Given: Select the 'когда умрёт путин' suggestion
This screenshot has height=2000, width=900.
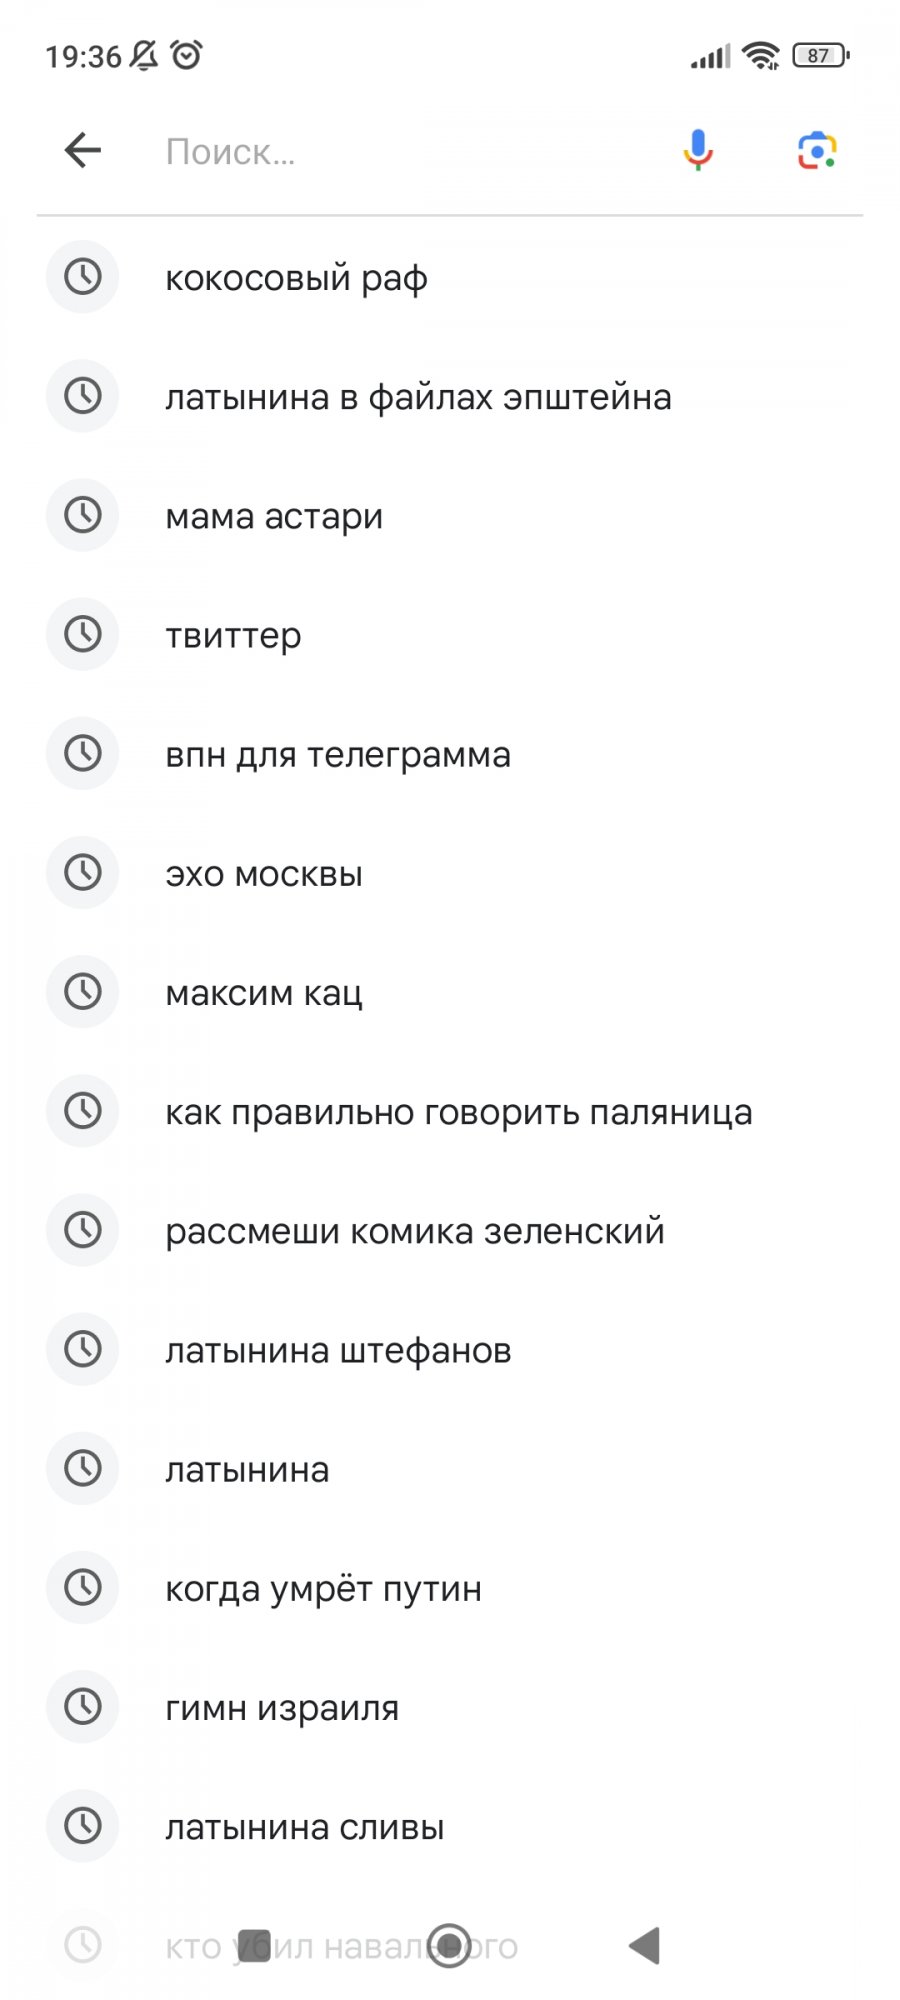Looking at the screenshot, I should (x=324, y=1588).
